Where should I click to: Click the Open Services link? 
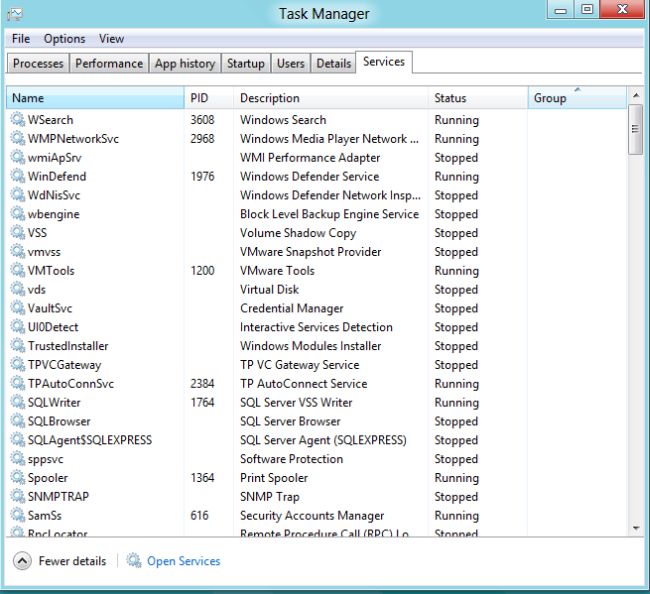(x=184, y=561)
